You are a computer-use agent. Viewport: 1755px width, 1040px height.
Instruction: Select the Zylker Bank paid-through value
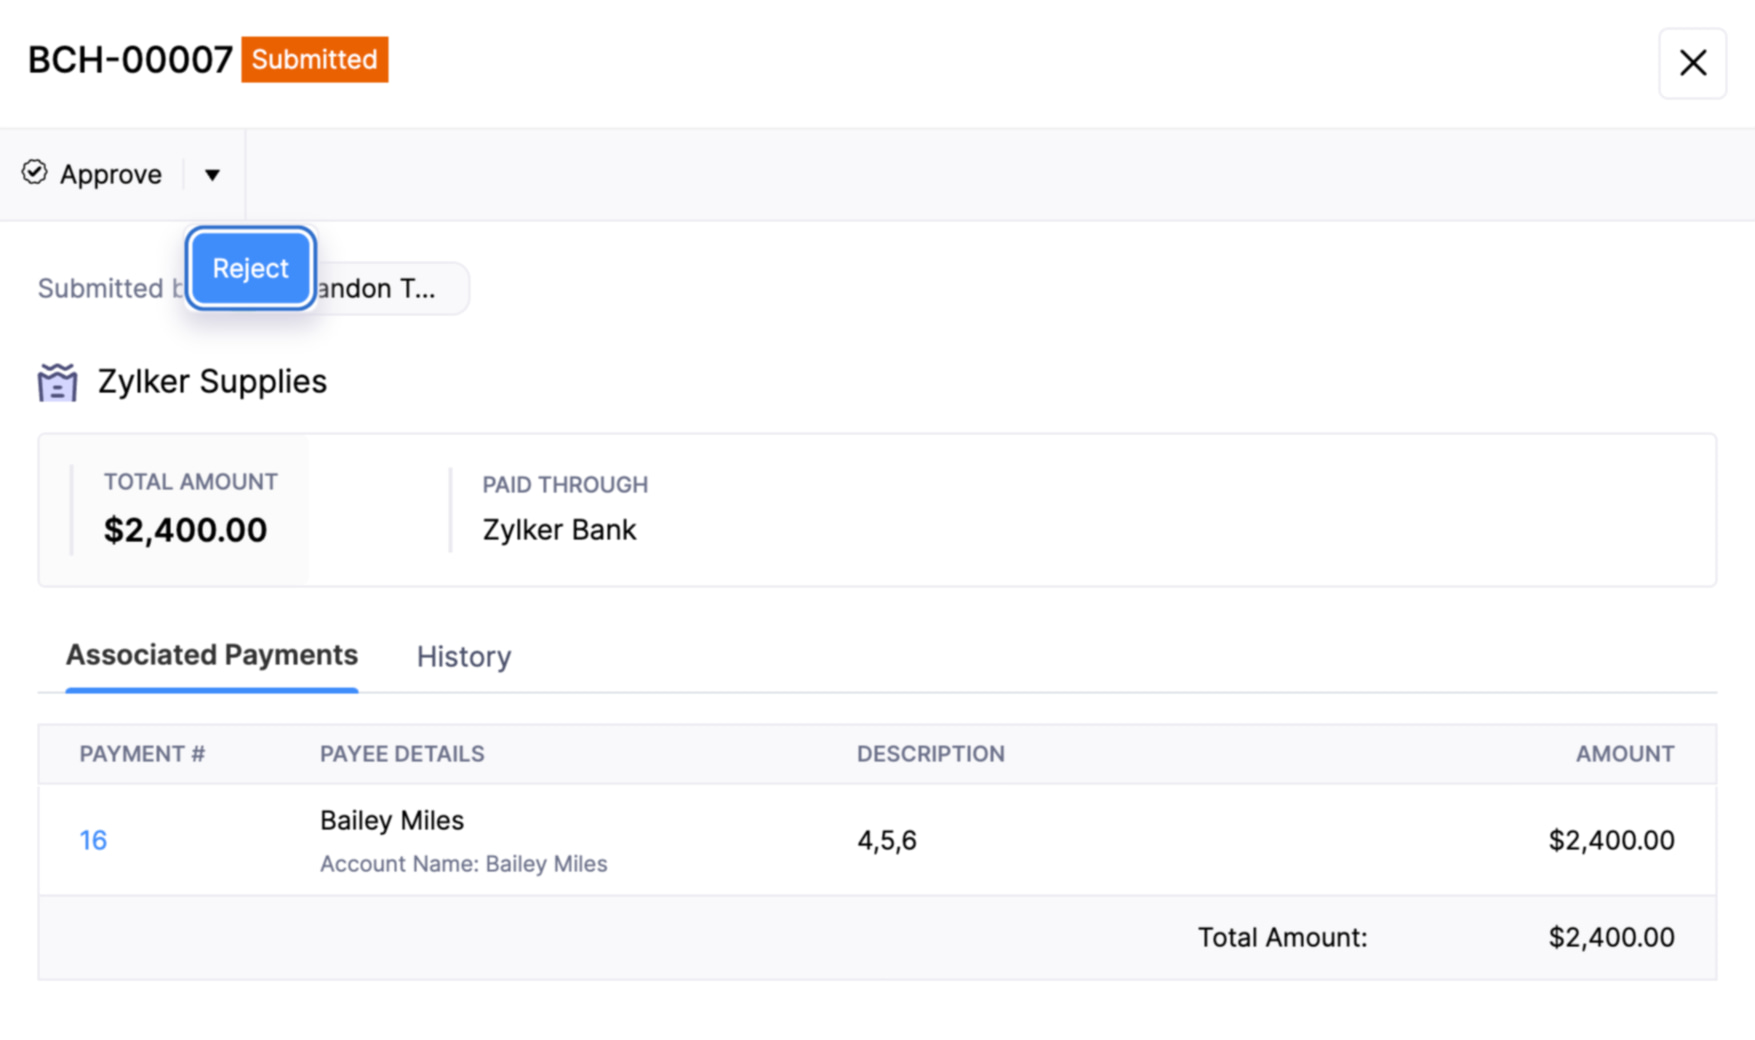tap(559, 530)
